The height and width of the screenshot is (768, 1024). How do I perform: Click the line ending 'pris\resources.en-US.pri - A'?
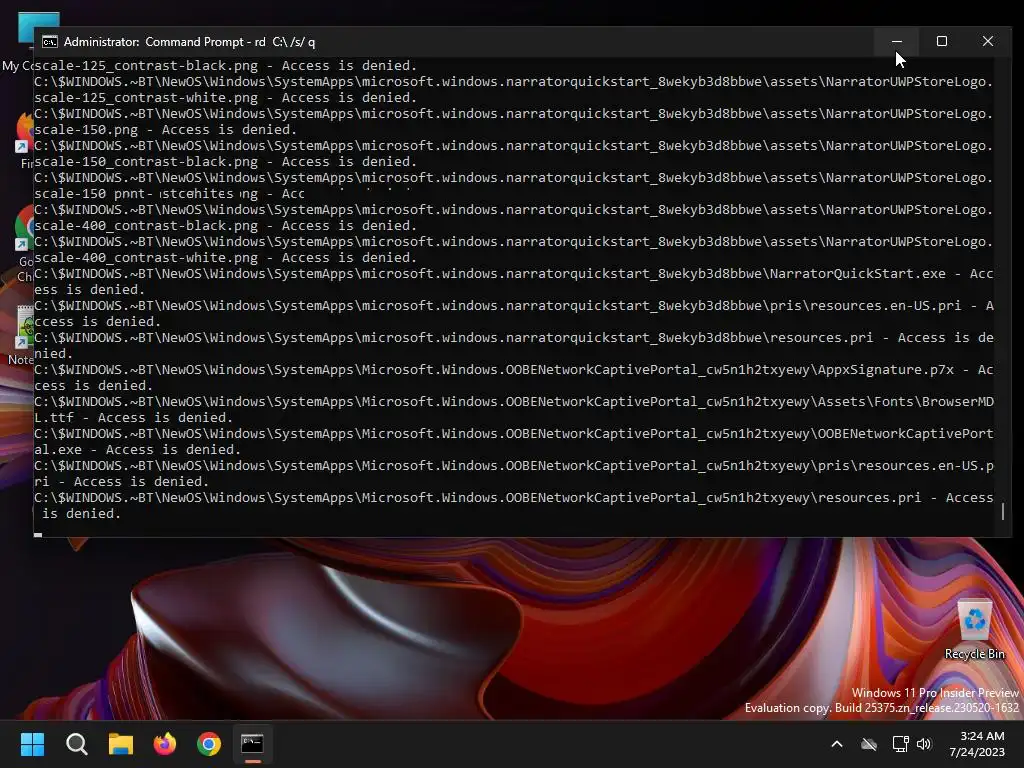click(513, 306)
